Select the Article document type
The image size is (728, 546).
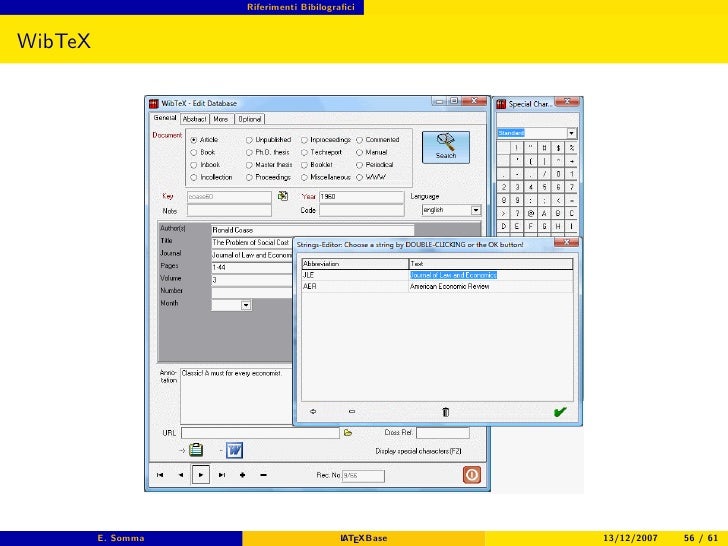coord(194,140)
